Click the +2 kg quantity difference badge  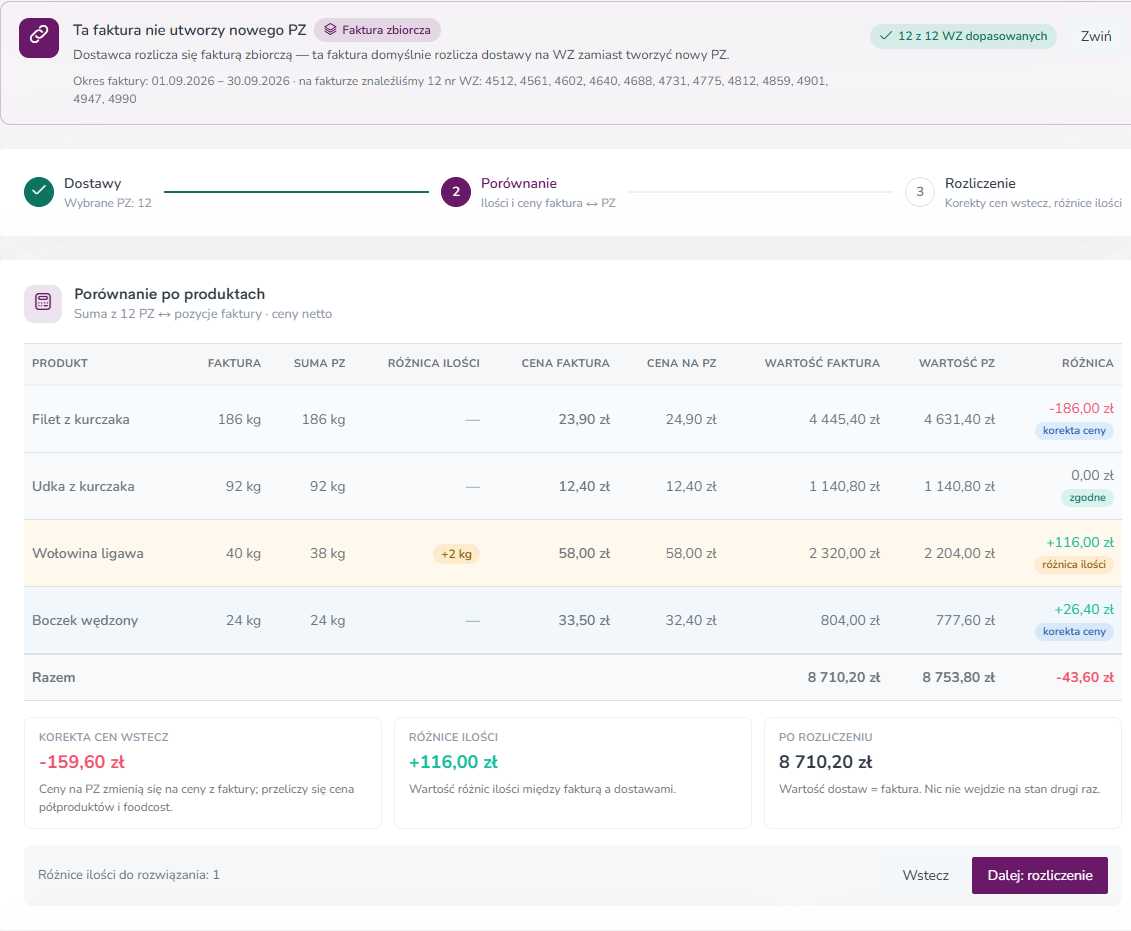457,554
